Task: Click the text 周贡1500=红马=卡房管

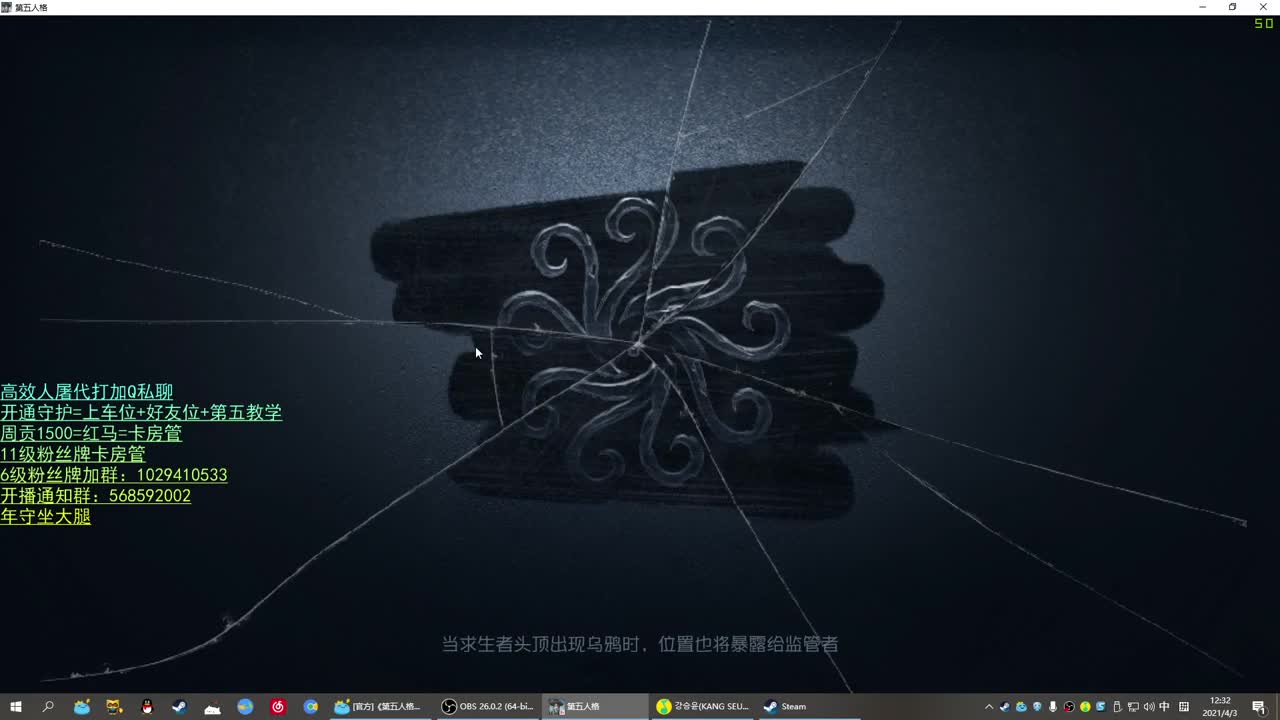Action: click(91, 434)
